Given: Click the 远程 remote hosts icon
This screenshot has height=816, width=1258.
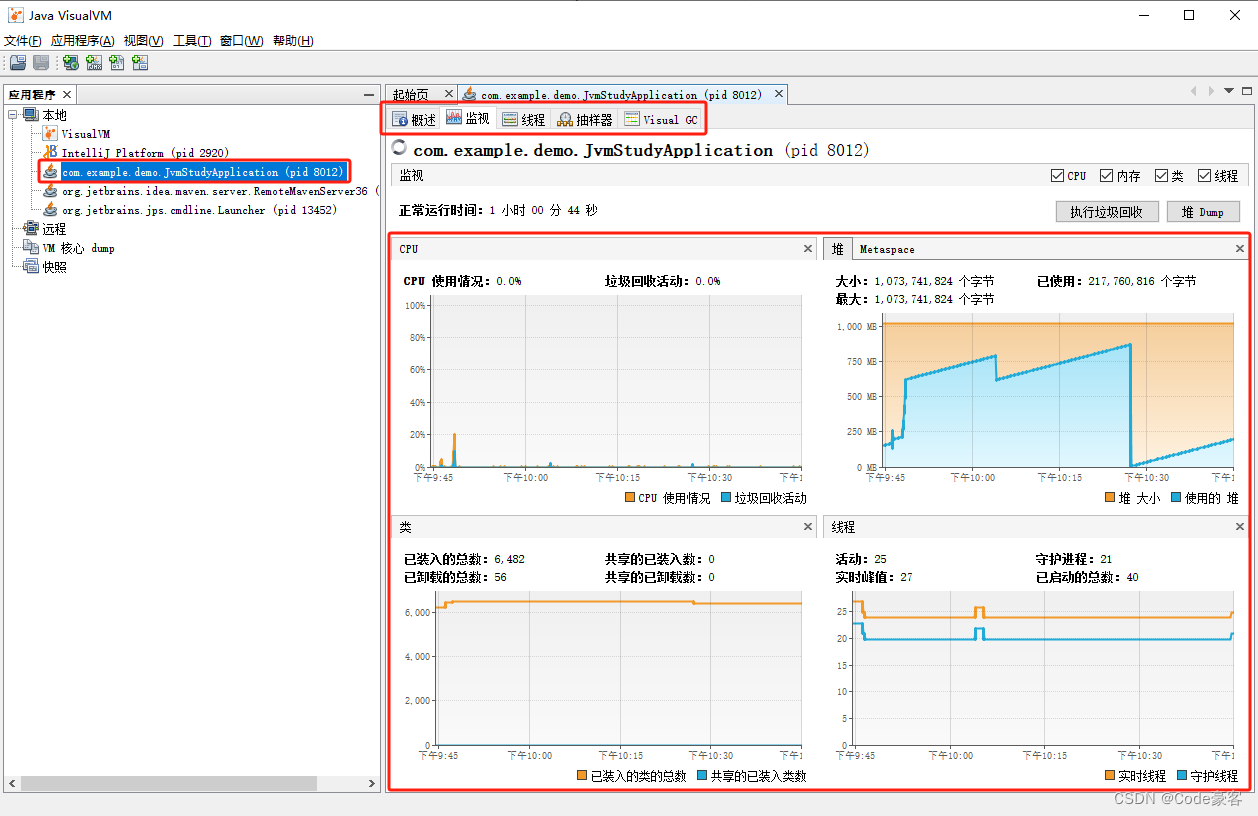Looking at the screenshot, I should [31, 229].
